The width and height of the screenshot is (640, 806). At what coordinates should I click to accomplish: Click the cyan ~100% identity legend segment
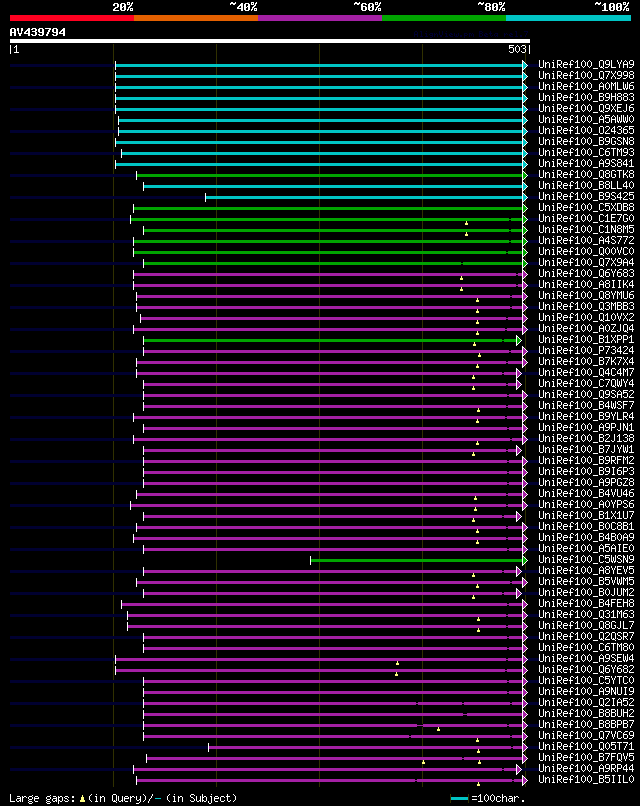569,18
